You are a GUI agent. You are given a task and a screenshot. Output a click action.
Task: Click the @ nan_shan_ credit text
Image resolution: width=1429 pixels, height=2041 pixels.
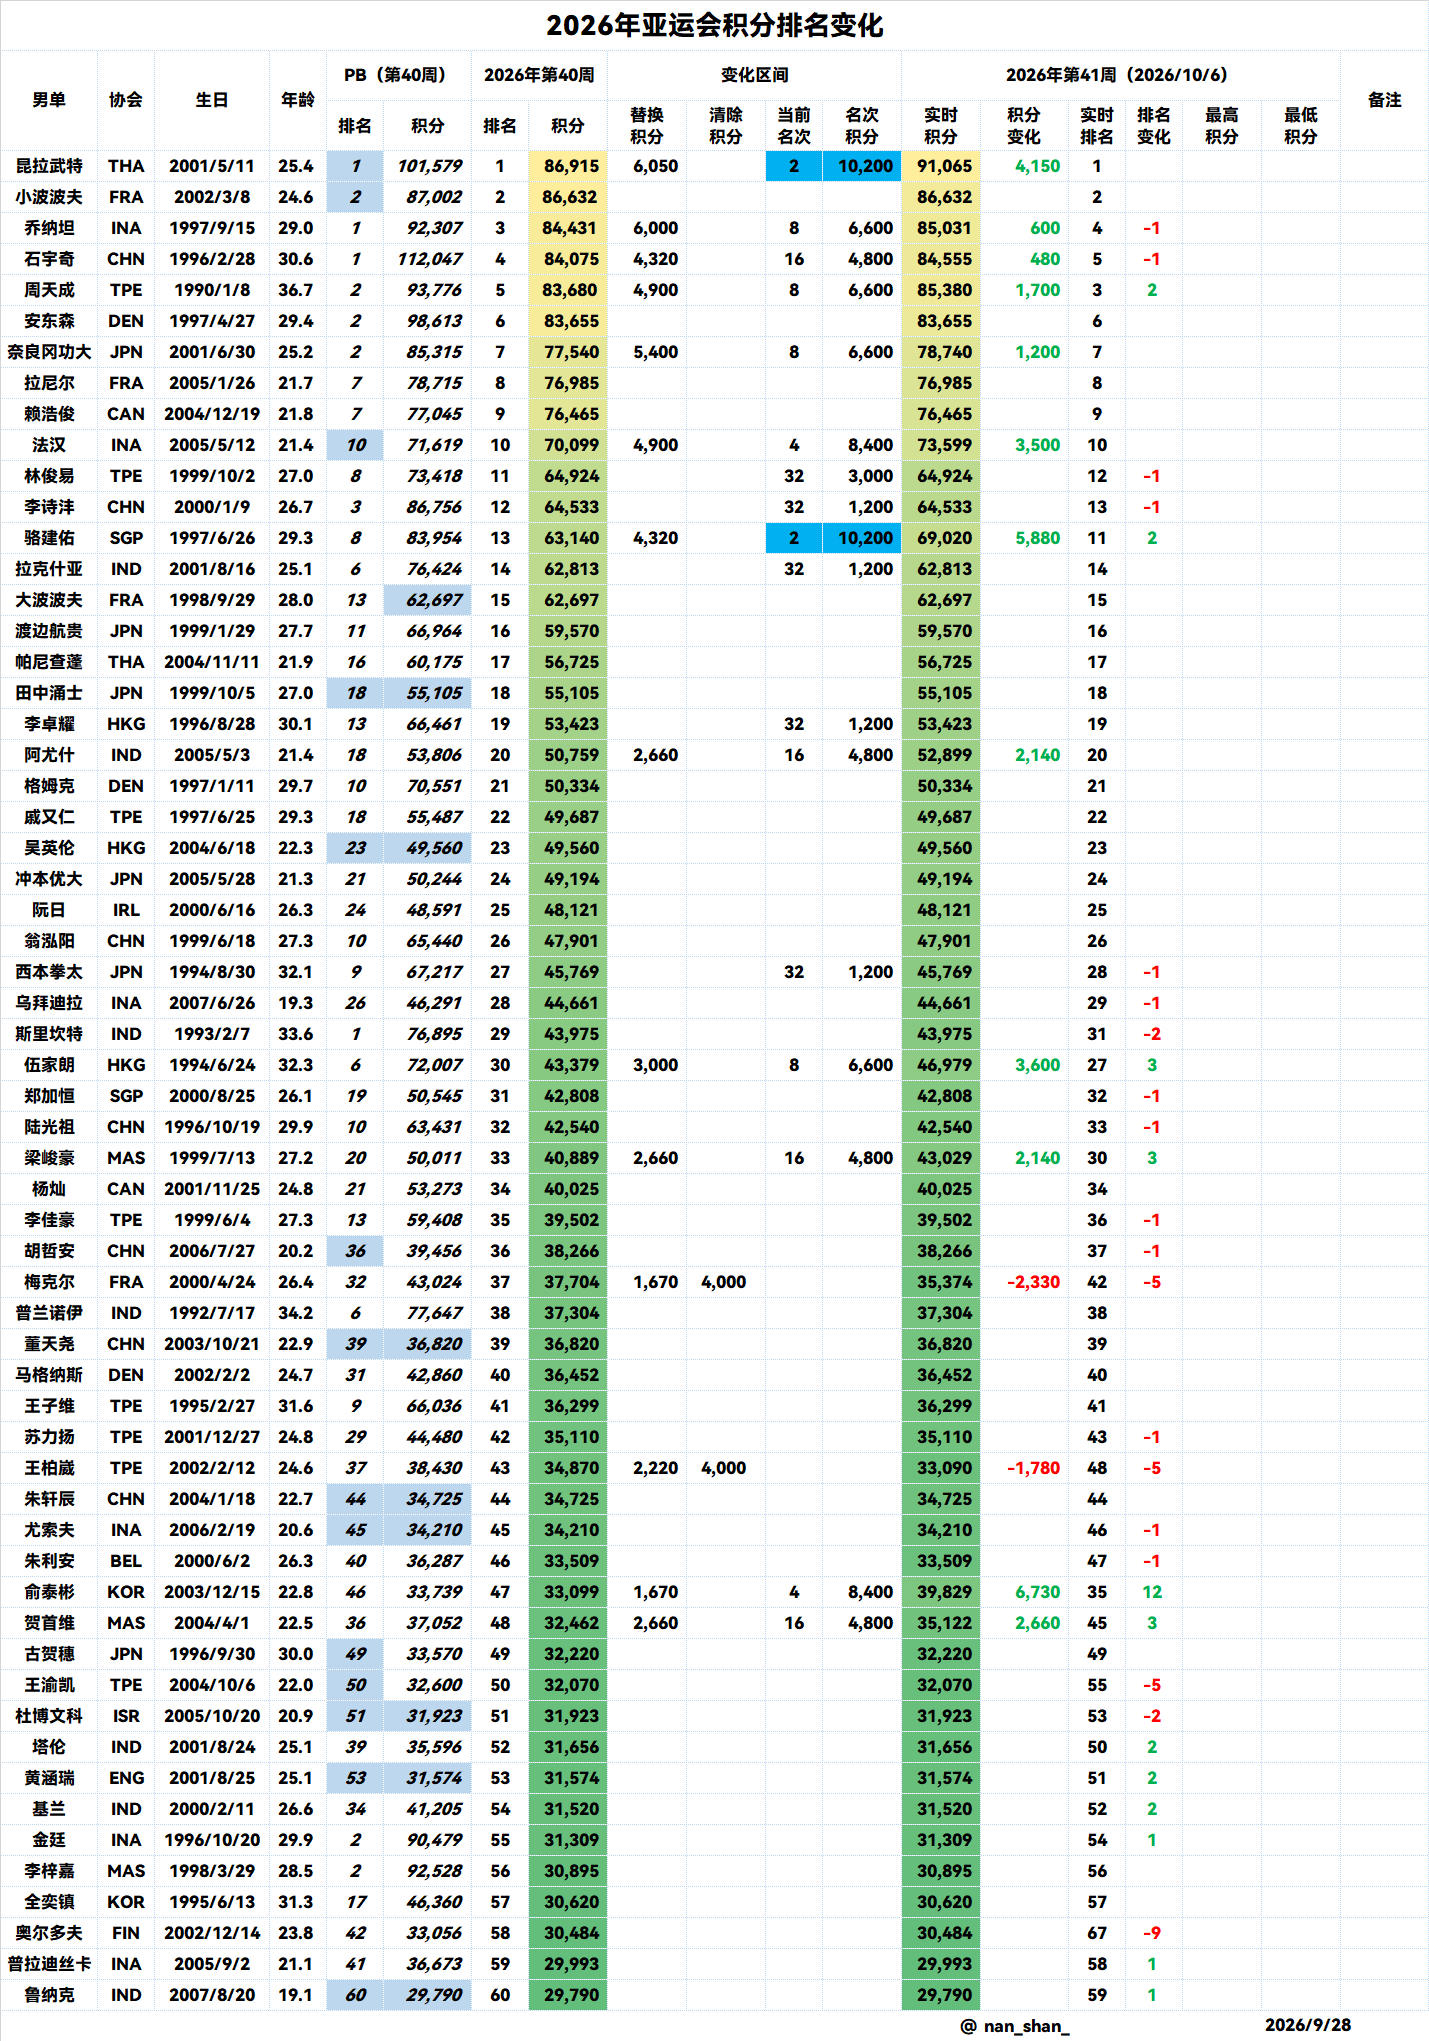pos(1014,2026)
